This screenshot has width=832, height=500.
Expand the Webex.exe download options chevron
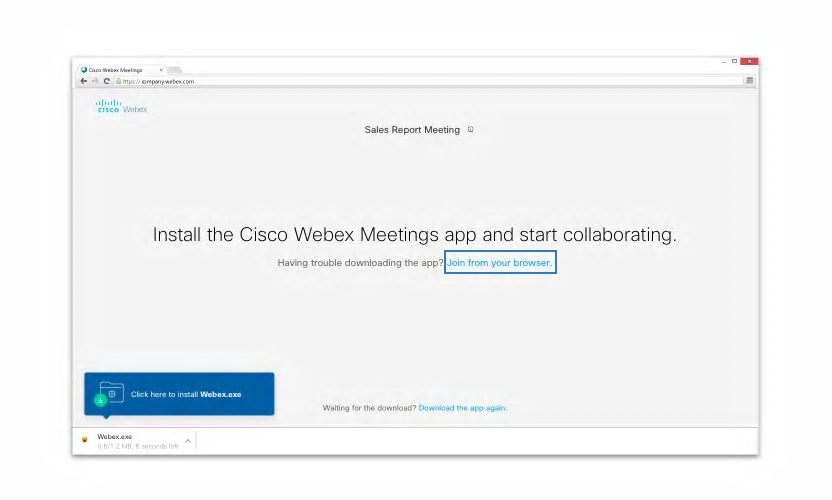click(x=188, y=441)
